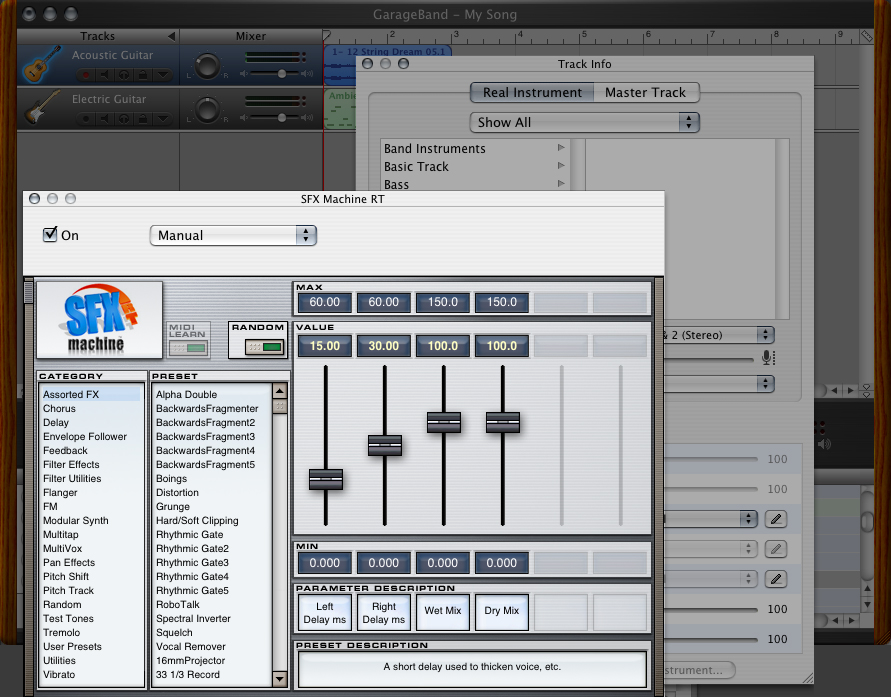Select the Real Instrument tab
This screenshot has height=697, width=891.
532,92
